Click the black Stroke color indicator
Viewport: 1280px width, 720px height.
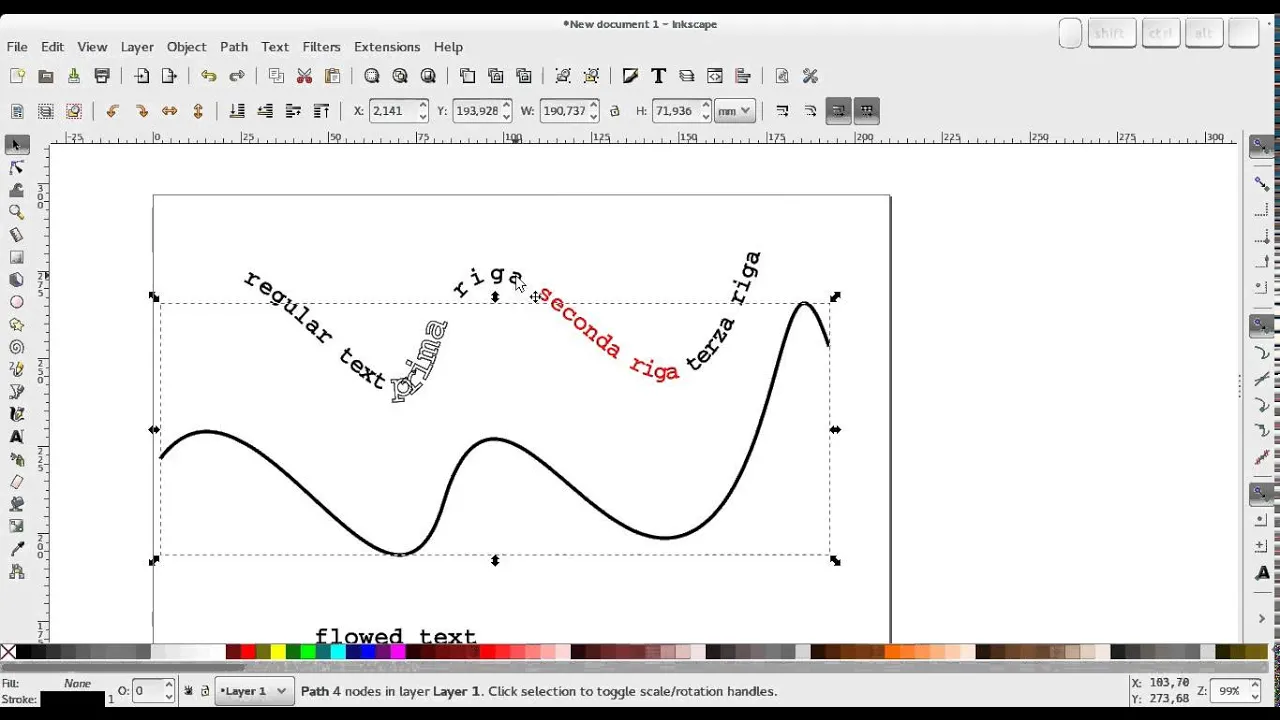tap(72, 698)
